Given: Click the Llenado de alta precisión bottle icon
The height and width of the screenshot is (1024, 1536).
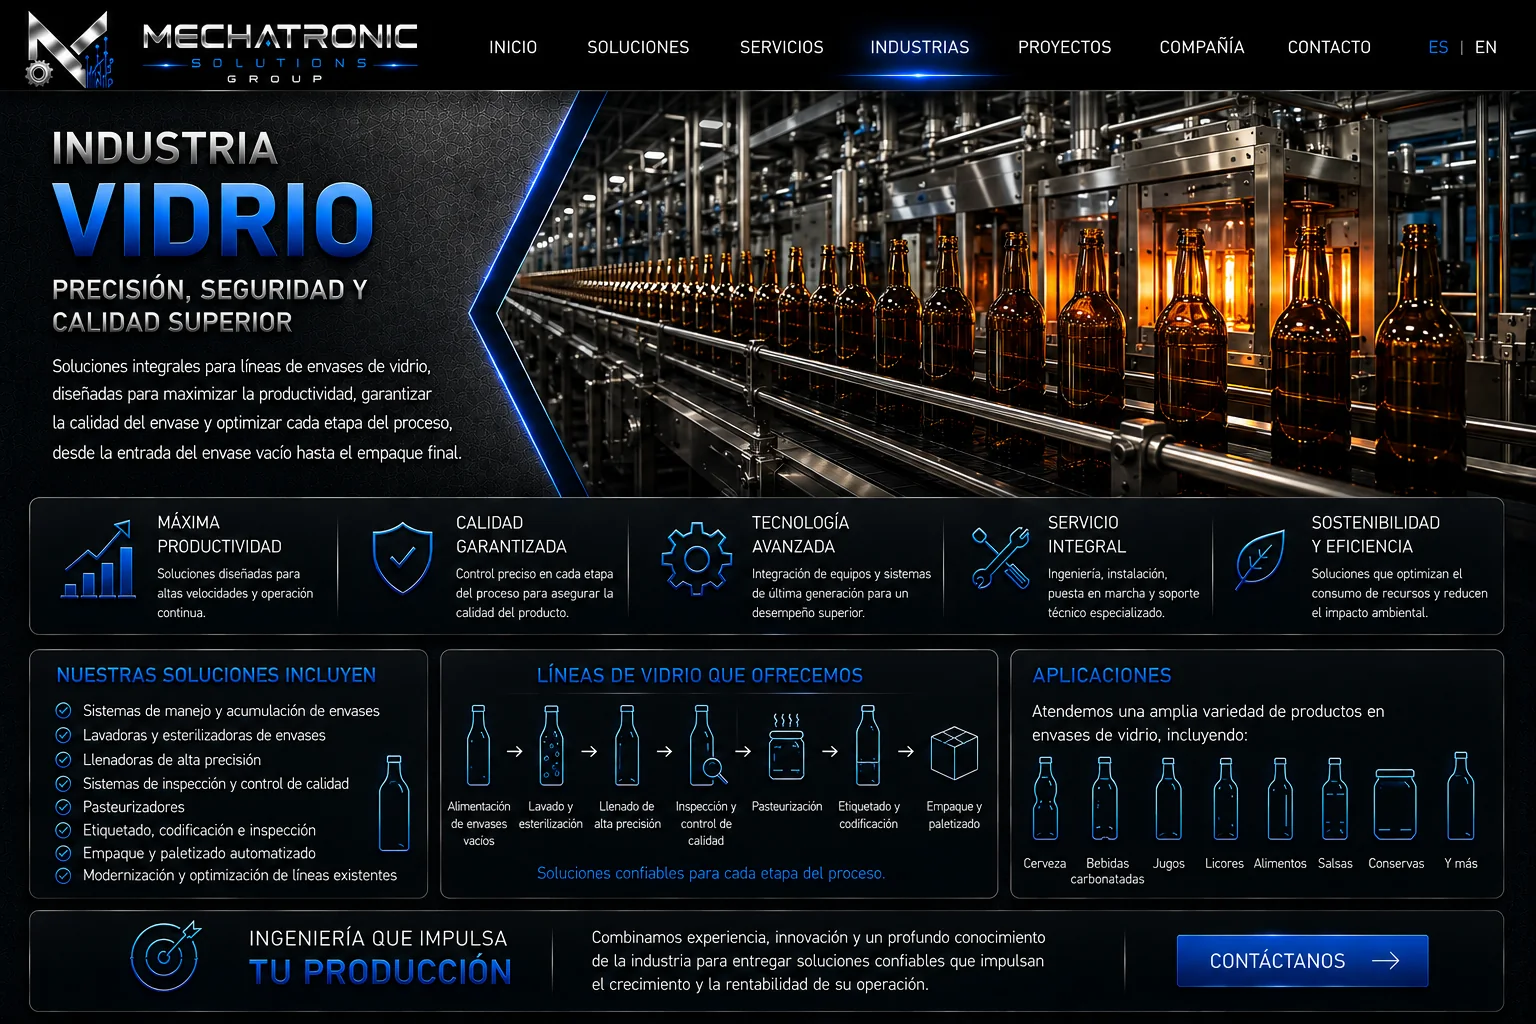Looking at the screenshot, I should [x=627, y=746].
